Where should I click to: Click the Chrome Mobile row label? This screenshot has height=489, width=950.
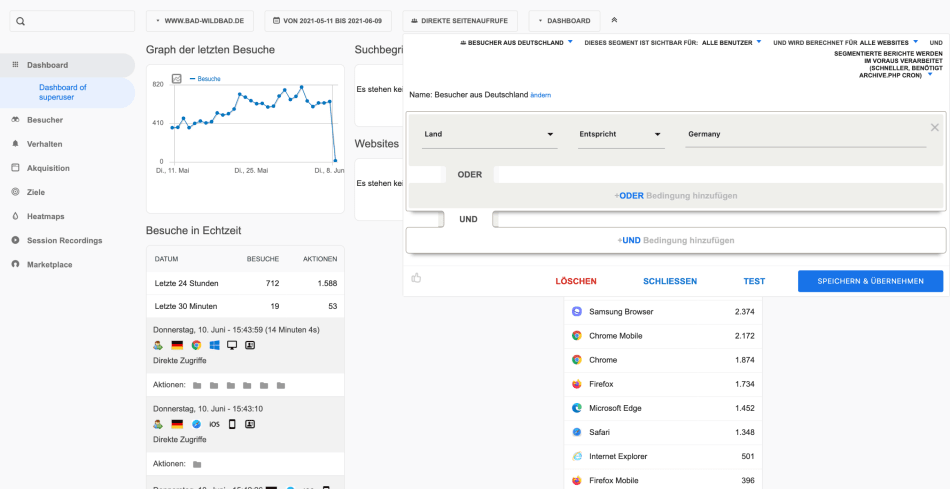tap(616, 336)
